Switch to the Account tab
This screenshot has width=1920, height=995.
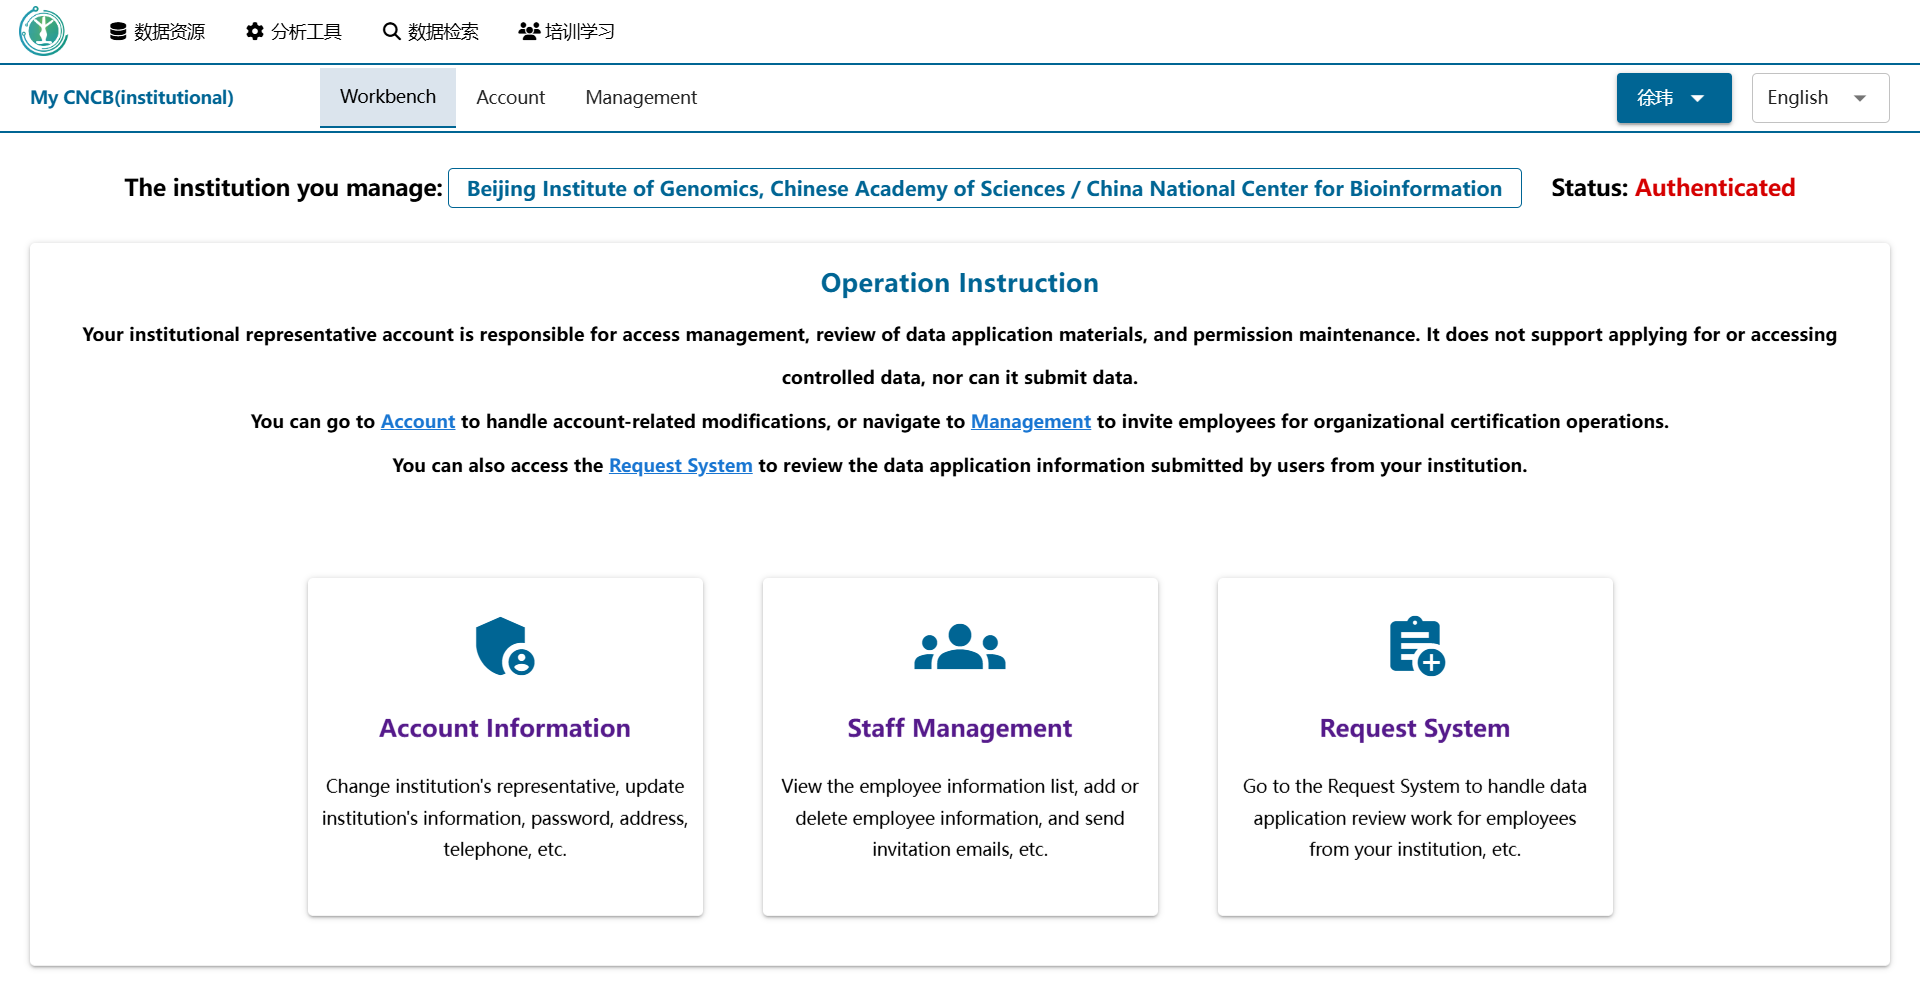pyautogui.click(x=511, y=97)
